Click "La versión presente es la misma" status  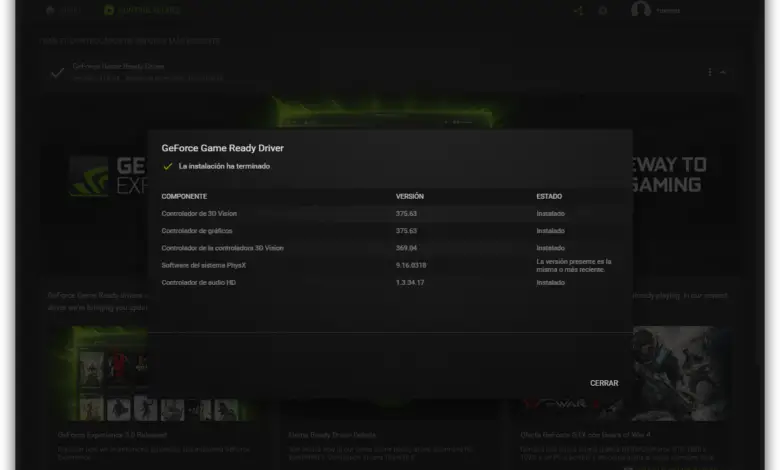(x=574, y=266)
